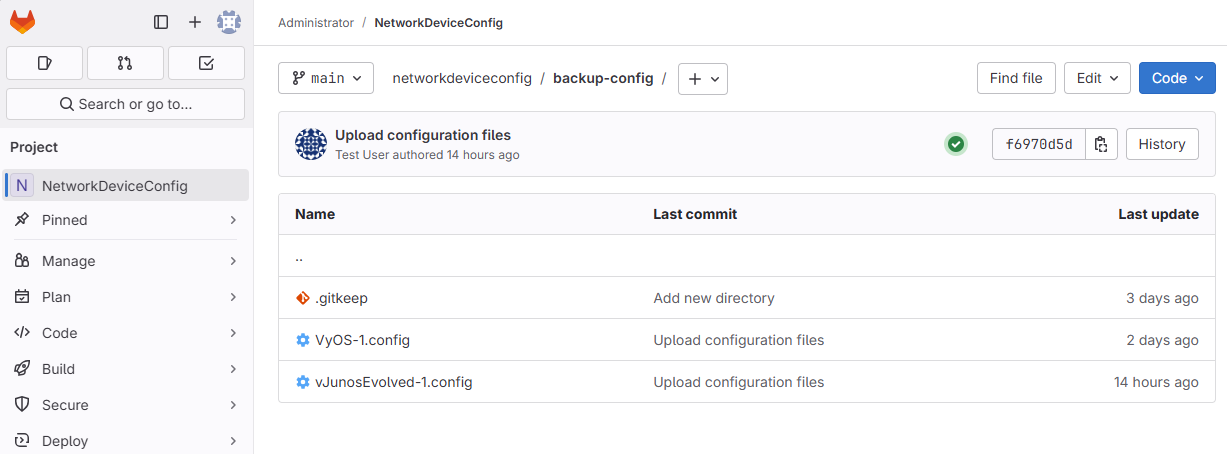This screenshot has height=454, width=1227.
Task: Toggle the sidebar collapse icon
Action: [161, 22]
